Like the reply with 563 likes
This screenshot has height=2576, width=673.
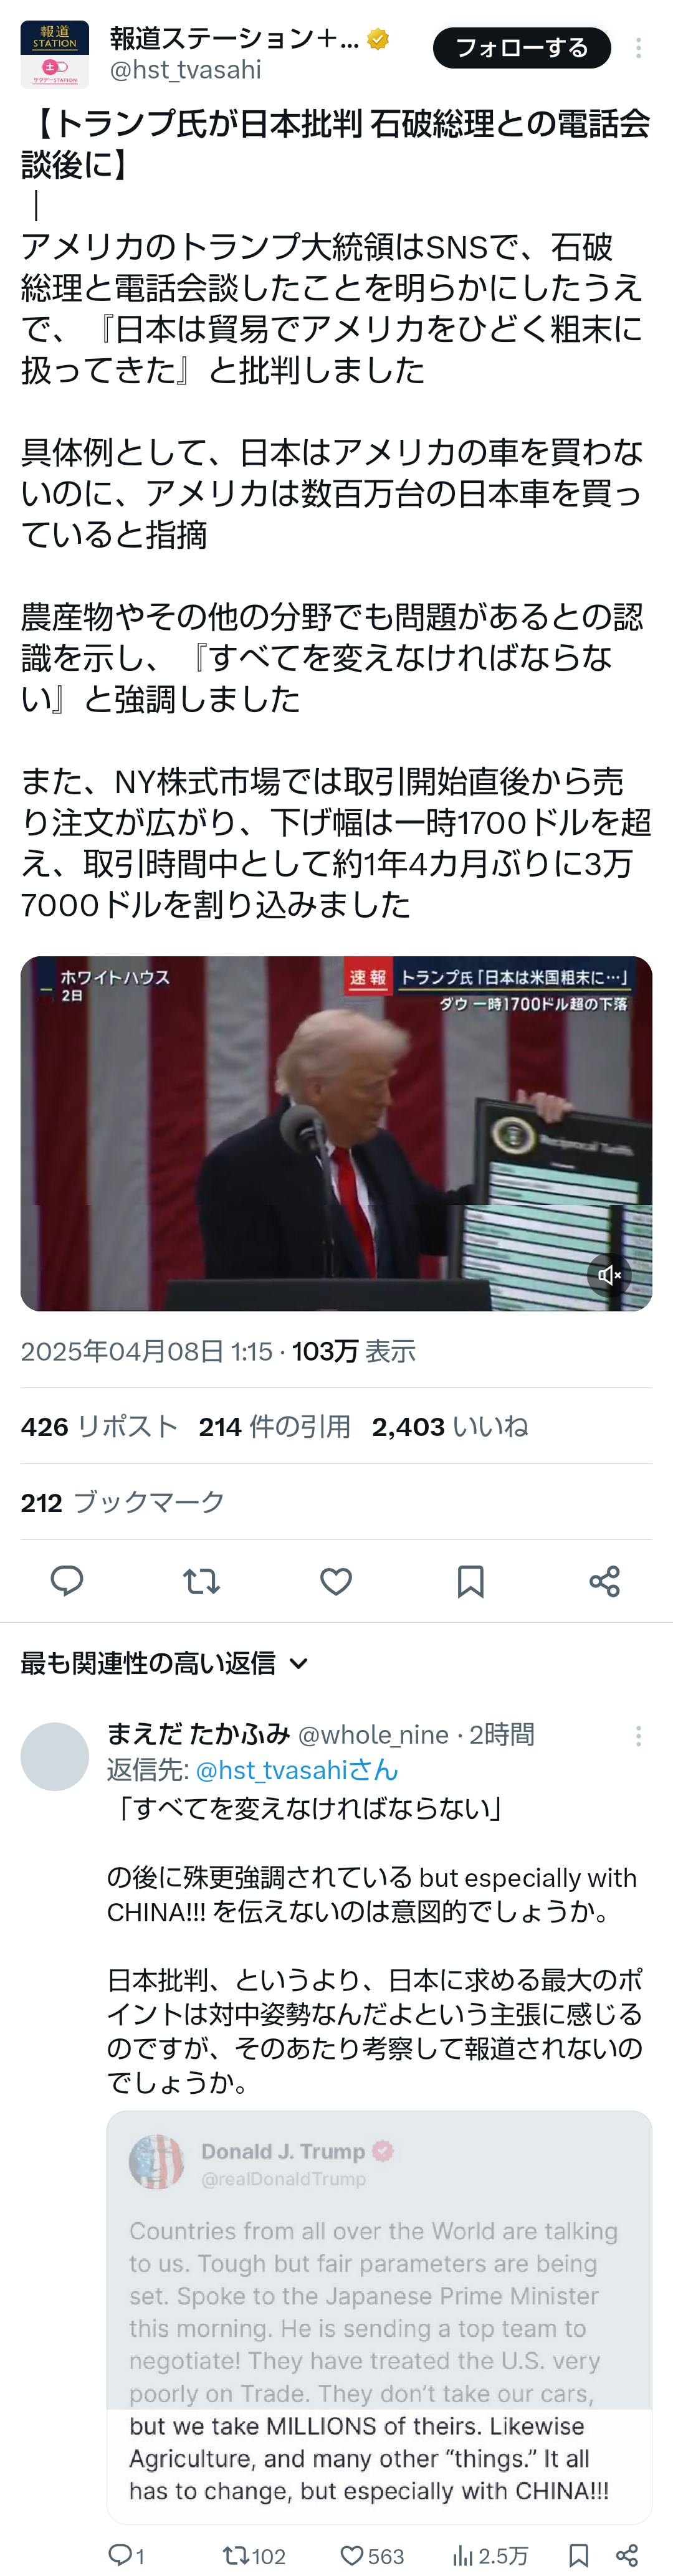coord(372,2555)
